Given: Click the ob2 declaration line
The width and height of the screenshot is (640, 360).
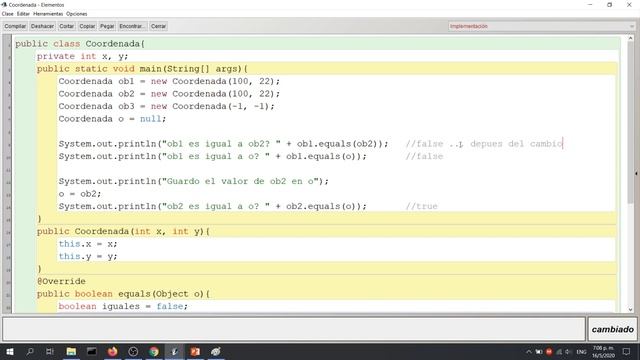Looking at the screenshot, I should [169, 94].
